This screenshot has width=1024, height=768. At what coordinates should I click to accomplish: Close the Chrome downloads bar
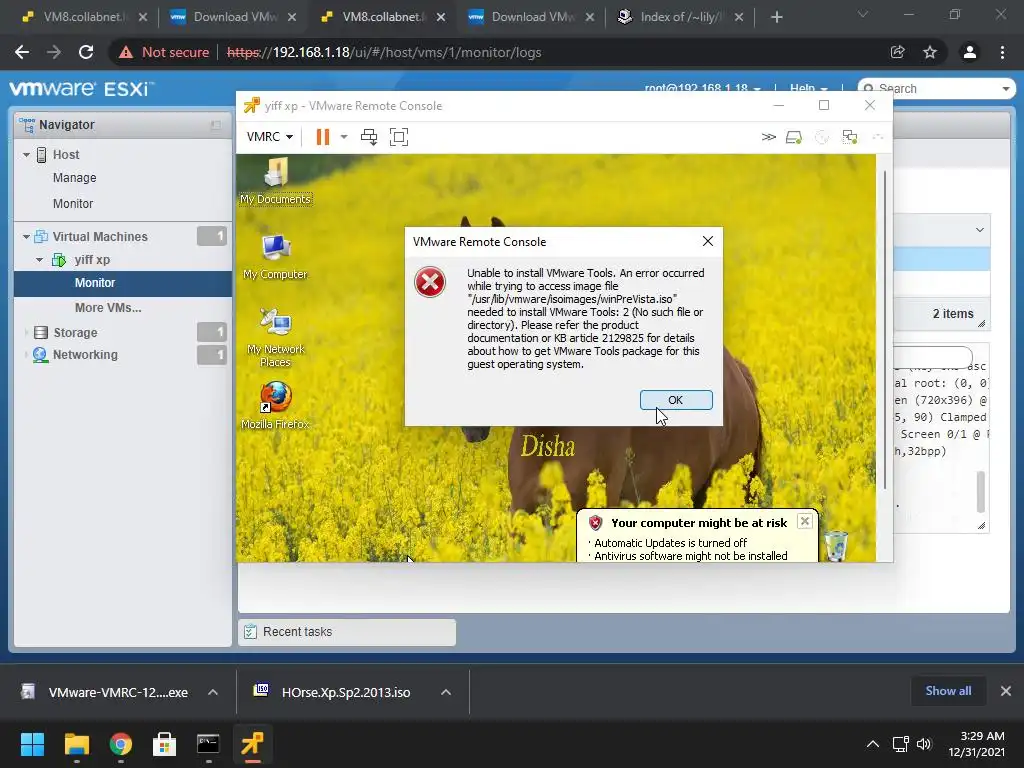1006,691
